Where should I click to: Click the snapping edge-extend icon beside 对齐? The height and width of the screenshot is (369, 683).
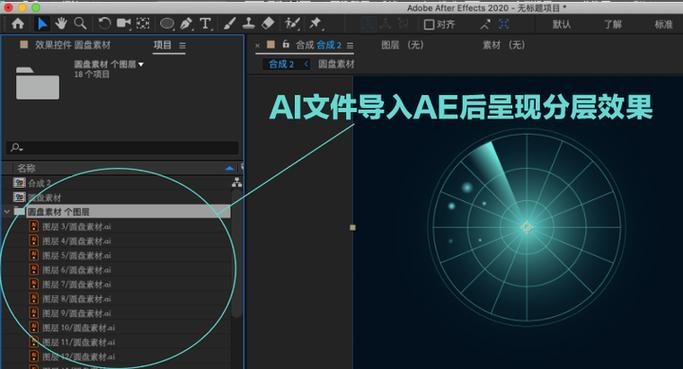[485, 24]
